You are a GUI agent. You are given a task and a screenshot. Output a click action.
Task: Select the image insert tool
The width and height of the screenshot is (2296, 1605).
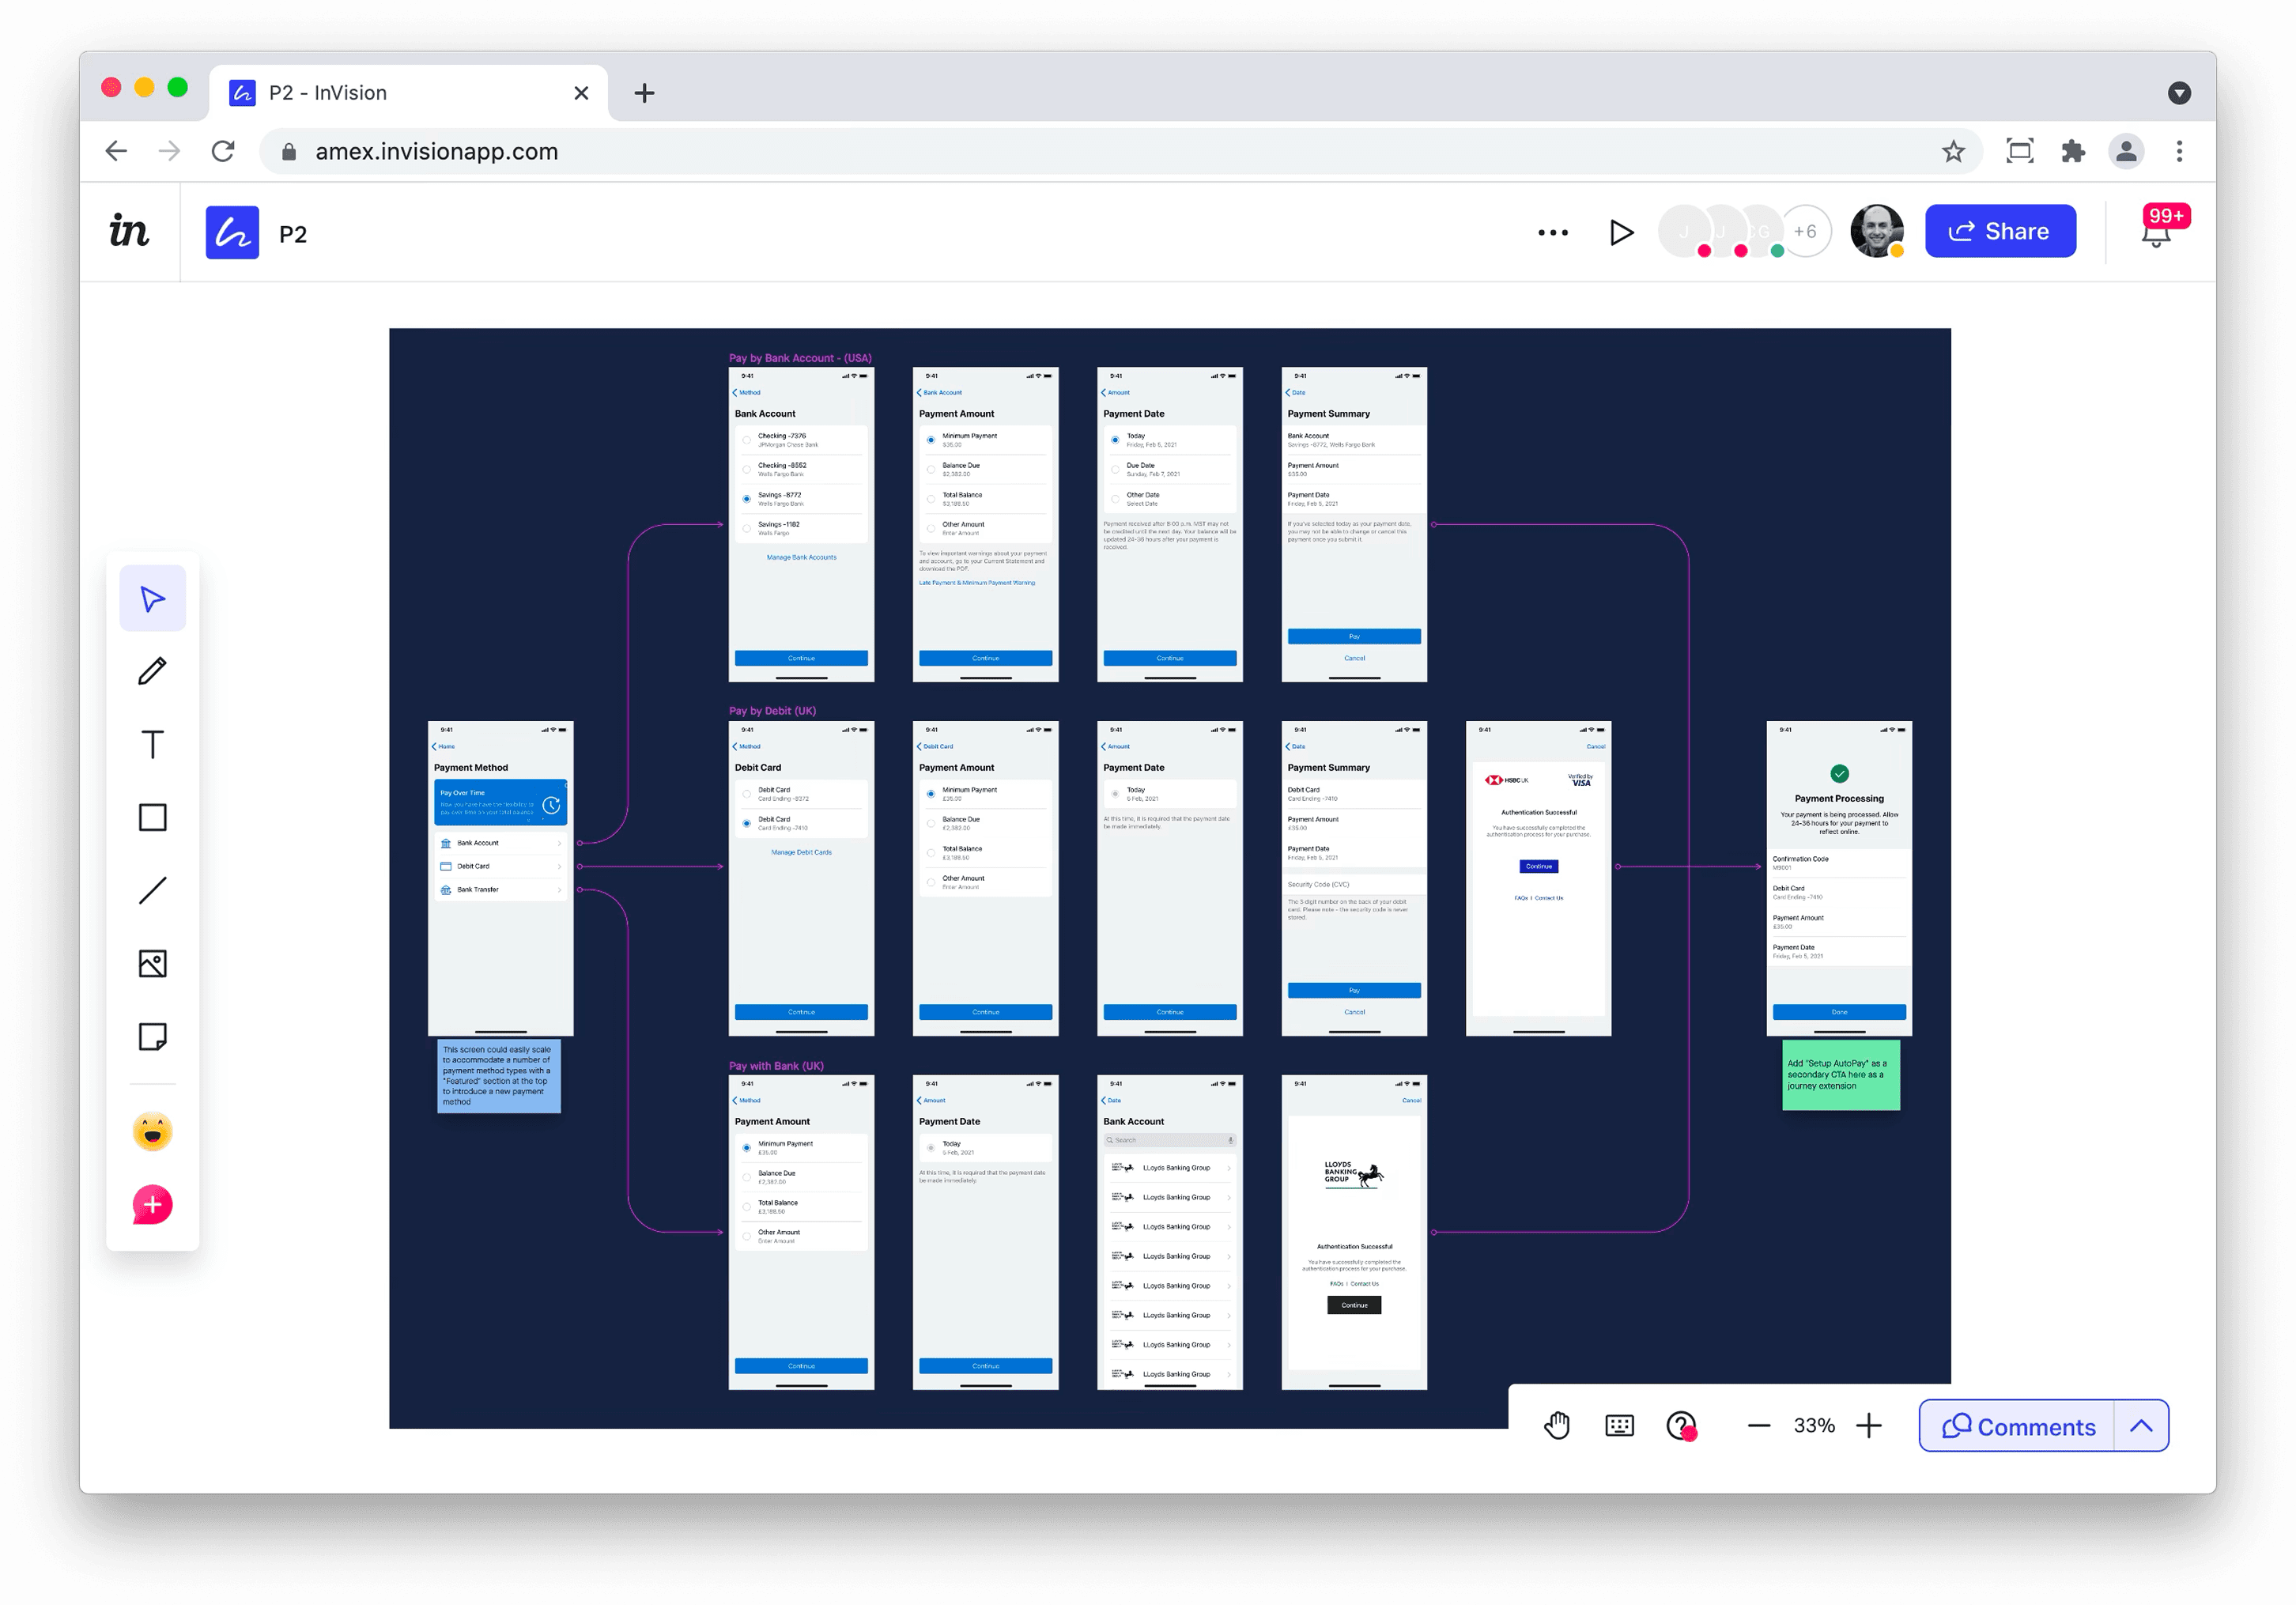coord(152,963)
